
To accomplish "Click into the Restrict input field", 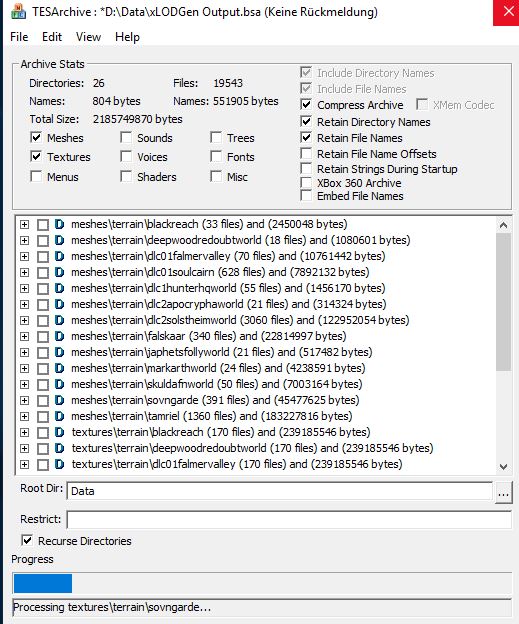I will (289, 520).
